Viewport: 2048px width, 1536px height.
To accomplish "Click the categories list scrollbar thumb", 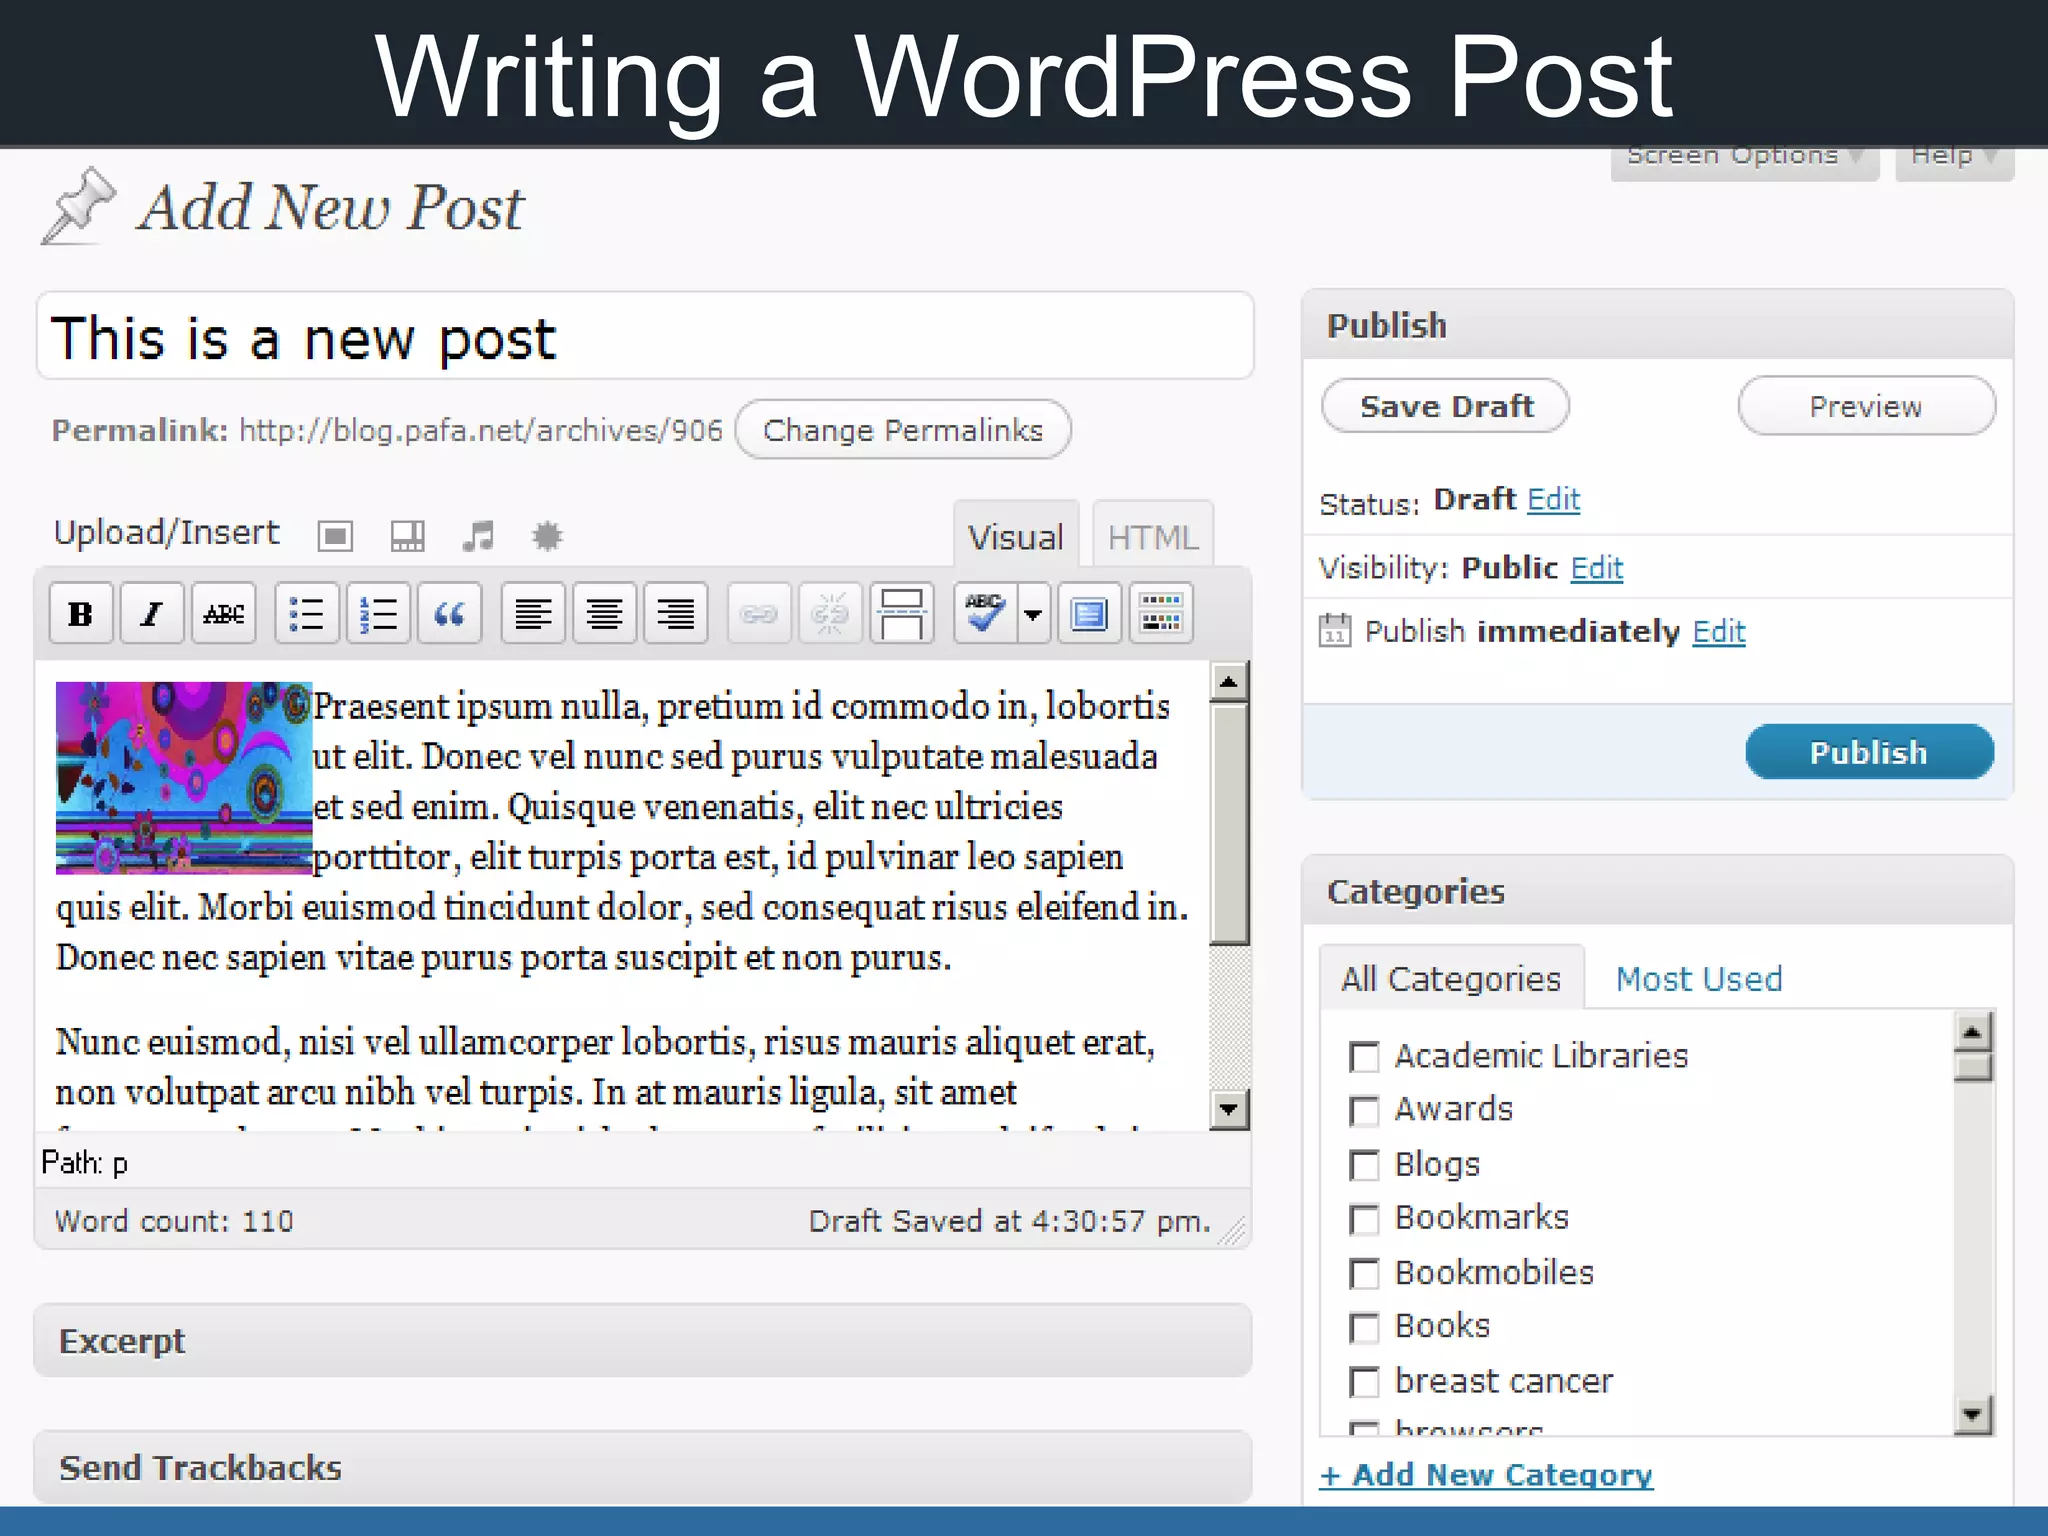I will [1973, 1067].
